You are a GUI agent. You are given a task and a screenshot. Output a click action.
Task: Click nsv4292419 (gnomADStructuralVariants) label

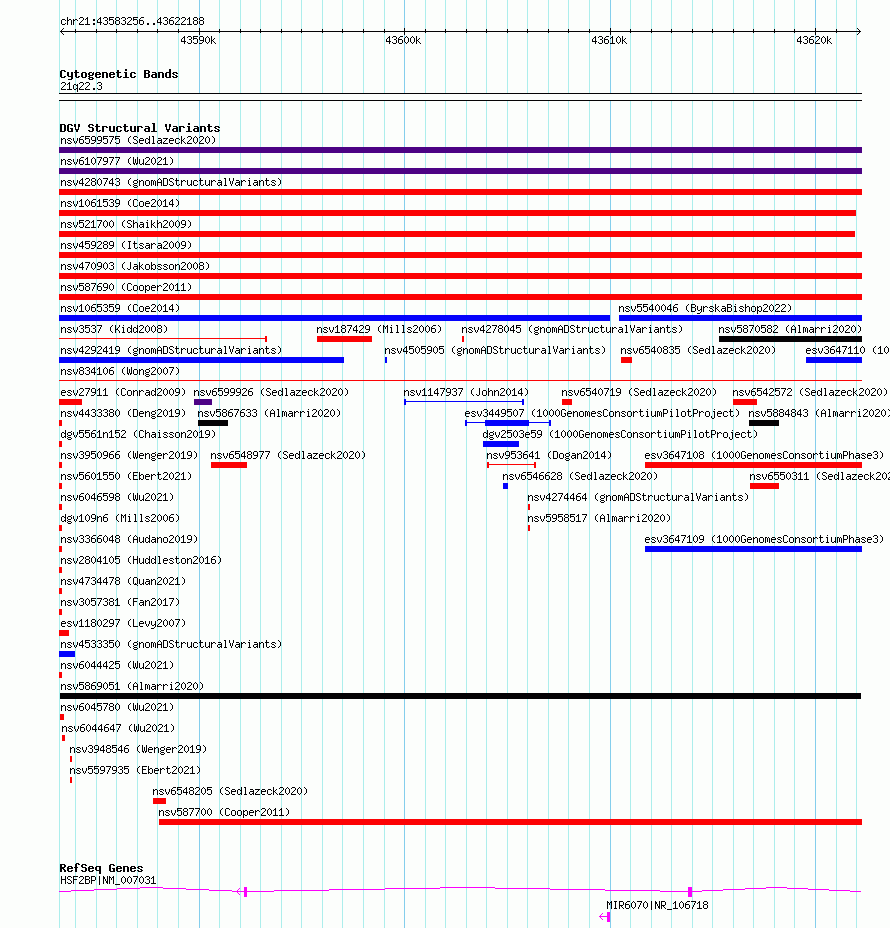tap(171, 350)
